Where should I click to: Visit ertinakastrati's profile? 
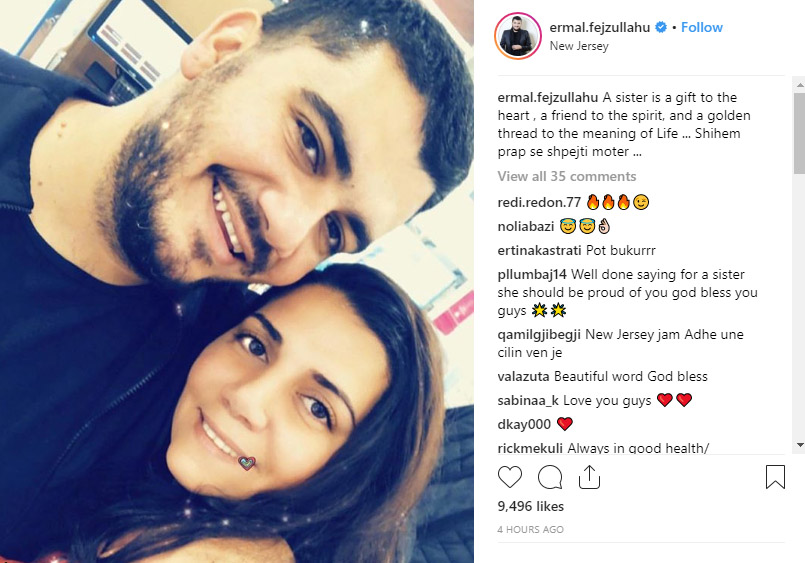point(539,250)
